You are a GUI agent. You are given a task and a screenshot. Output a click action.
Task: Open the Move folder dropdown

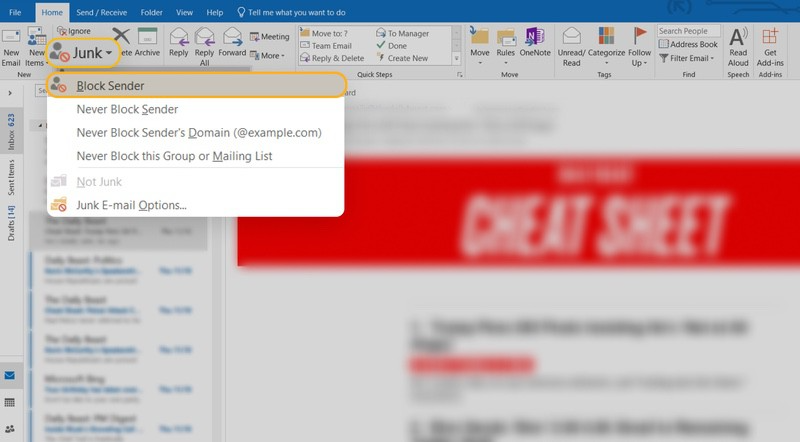click(480, 47)
